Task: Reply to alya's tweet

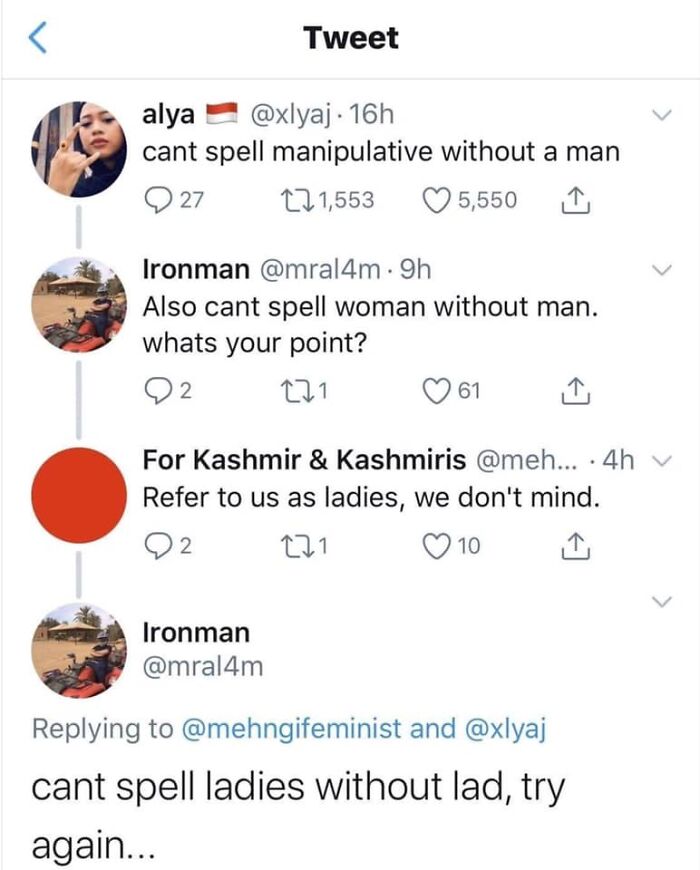Action: pyautogui.click(x=159, y=200)
